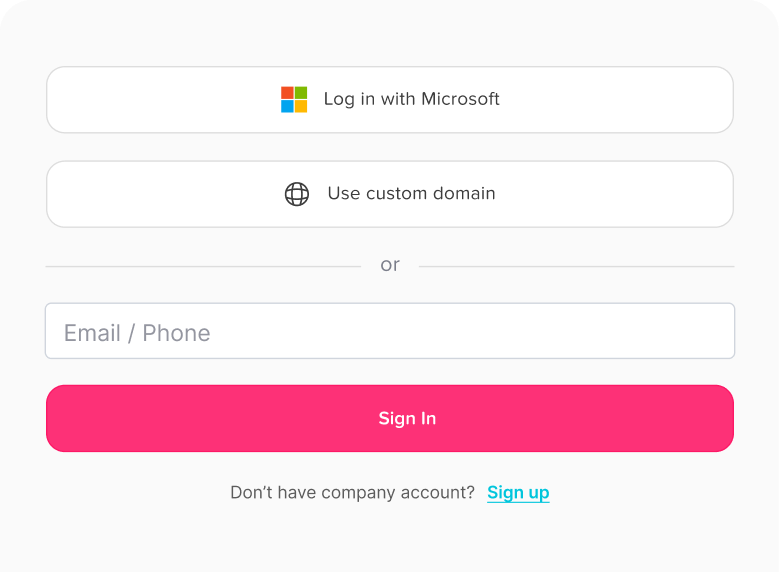Click the yellow square of Microsoft logo
Image resolution: width=779 pixels, height=572 pixels.
tap(301, 106)
